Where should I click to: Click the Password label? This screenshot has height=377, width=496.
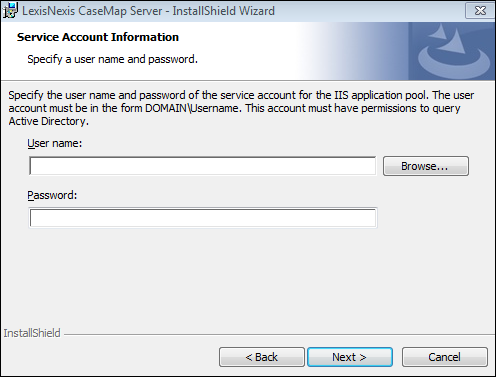[x=52, y=195]
